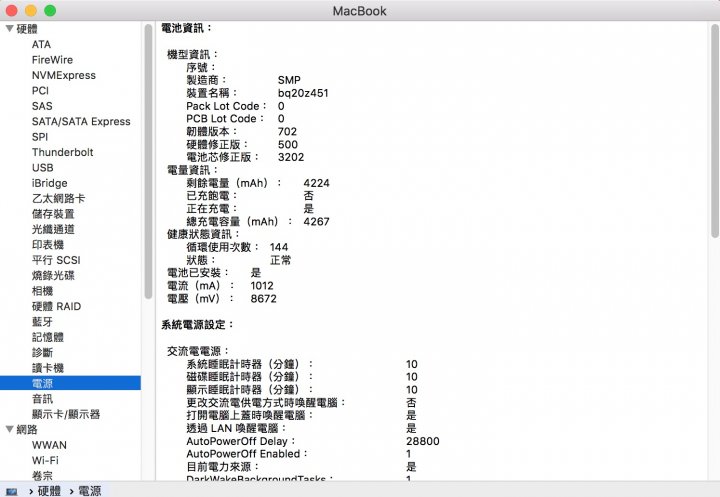Click cycle count value 144
This screenshot has height=497, width=720.
tap(279, 247)
